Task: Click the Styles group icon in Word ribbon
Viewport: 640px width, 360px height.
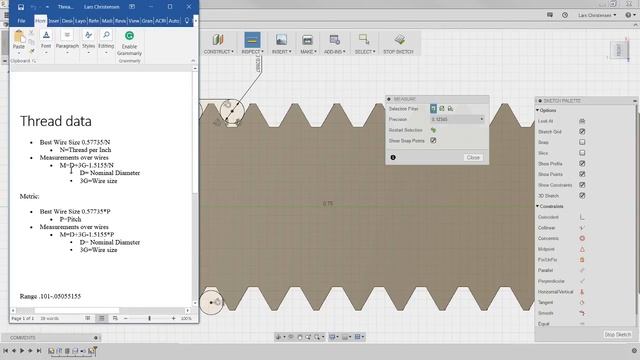Action: [89, 35]
